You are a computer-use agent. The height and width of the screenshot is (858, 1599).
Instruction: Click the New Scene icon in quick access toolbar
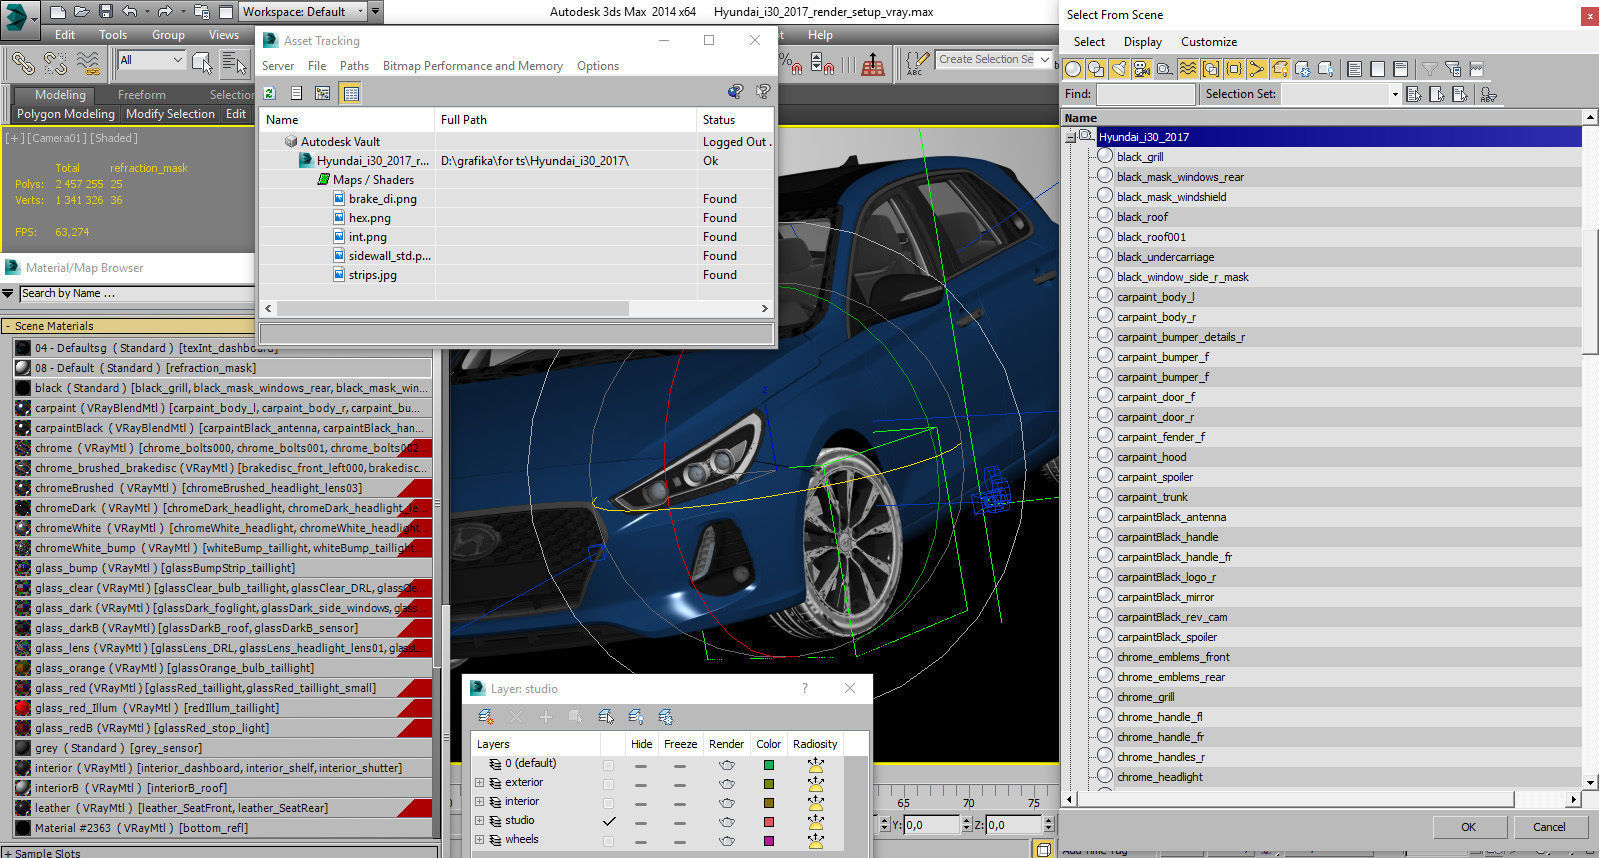pyautogui.click(x=58, y=12)
